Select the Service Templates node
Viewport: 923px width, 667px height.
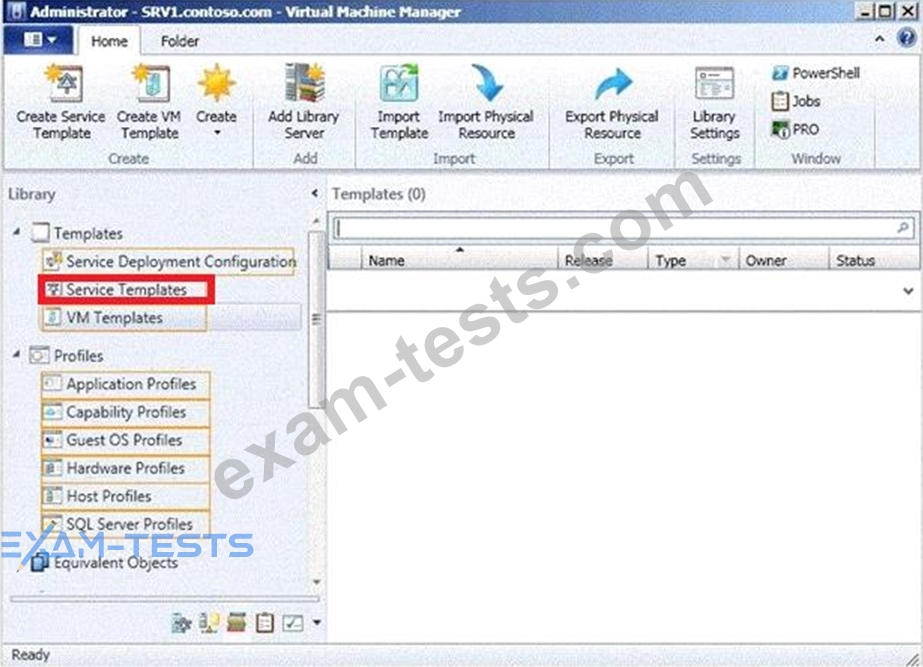coord(126,290)
